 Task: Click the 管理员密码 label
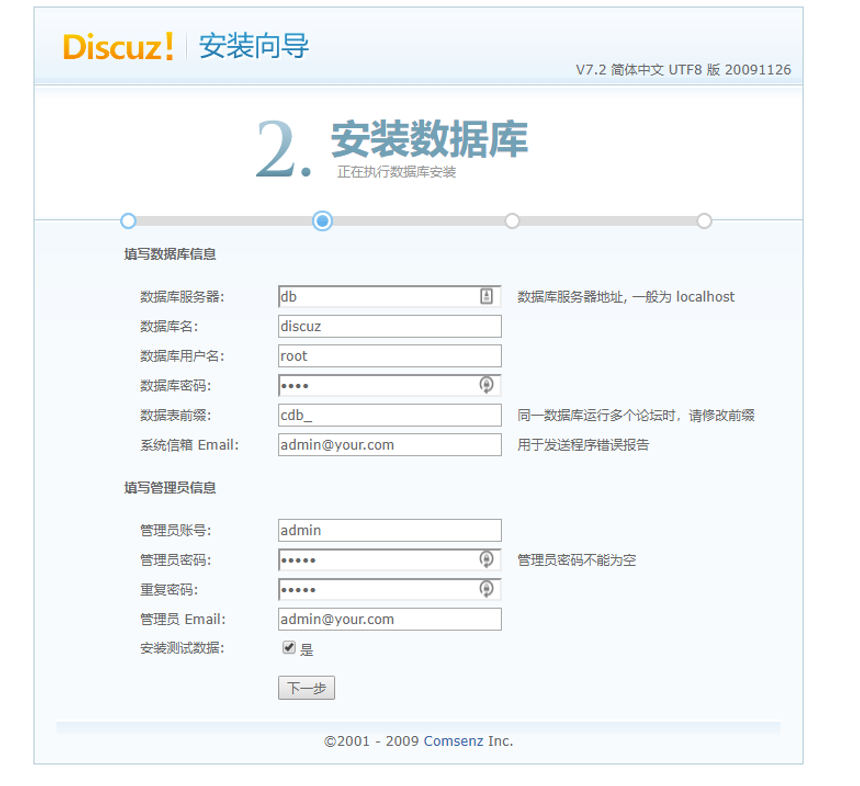(x=176, y=560)
